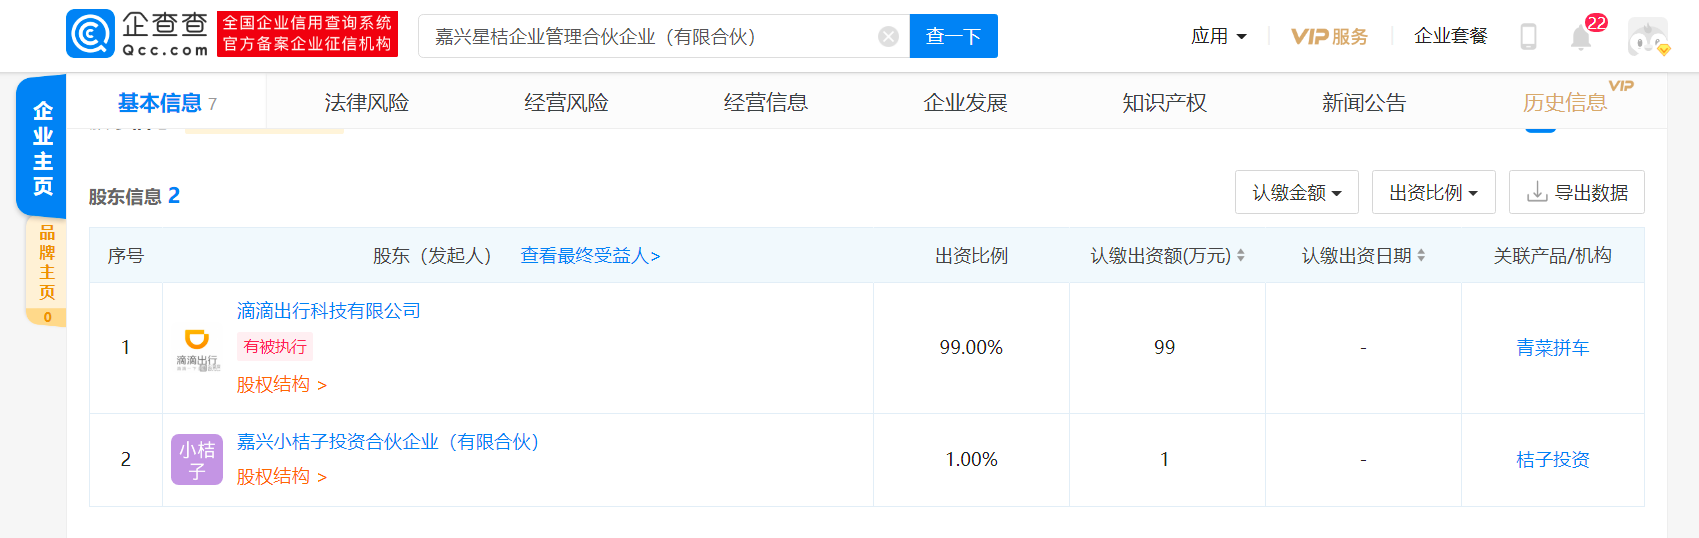Click the company name search input field
Image resolution: width=1699 pixels, height=538 pixels.
click(650, 37)
